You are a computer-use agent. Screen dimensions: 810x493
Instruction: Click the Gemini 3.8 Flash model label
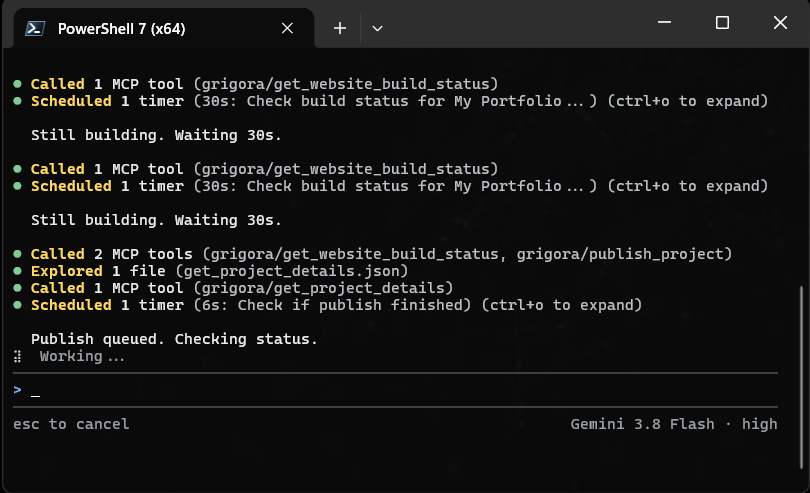[642, 424]
